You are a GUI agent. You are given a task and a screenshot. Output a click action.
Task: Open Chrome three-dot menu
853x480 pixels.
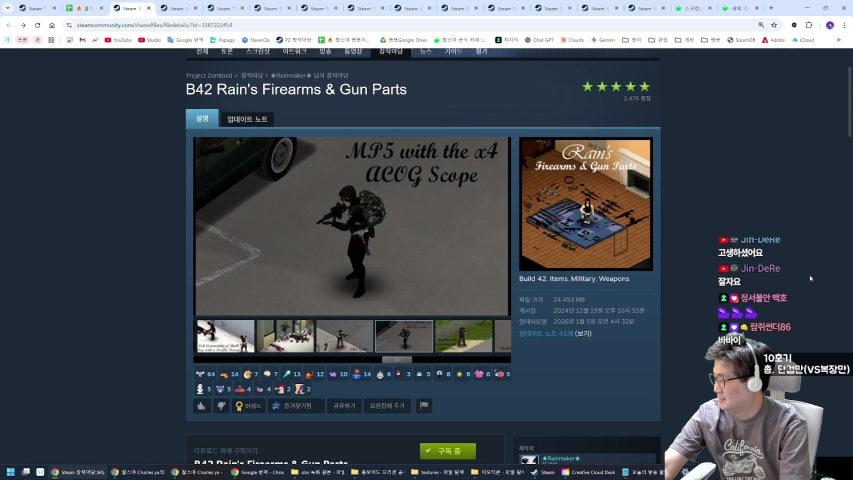pos(844,25)
